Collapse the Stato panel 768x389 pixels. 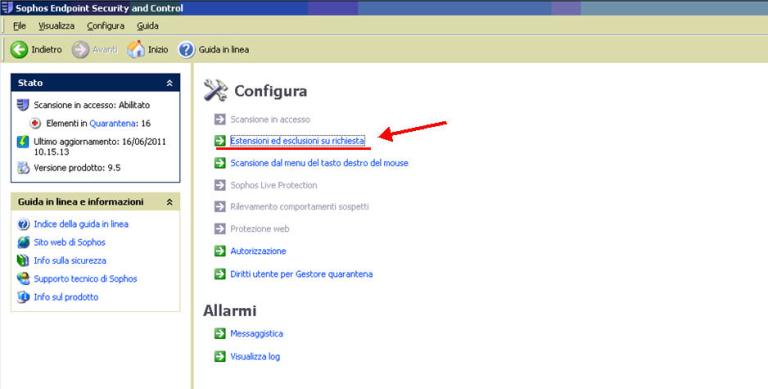tap(169, 83)
